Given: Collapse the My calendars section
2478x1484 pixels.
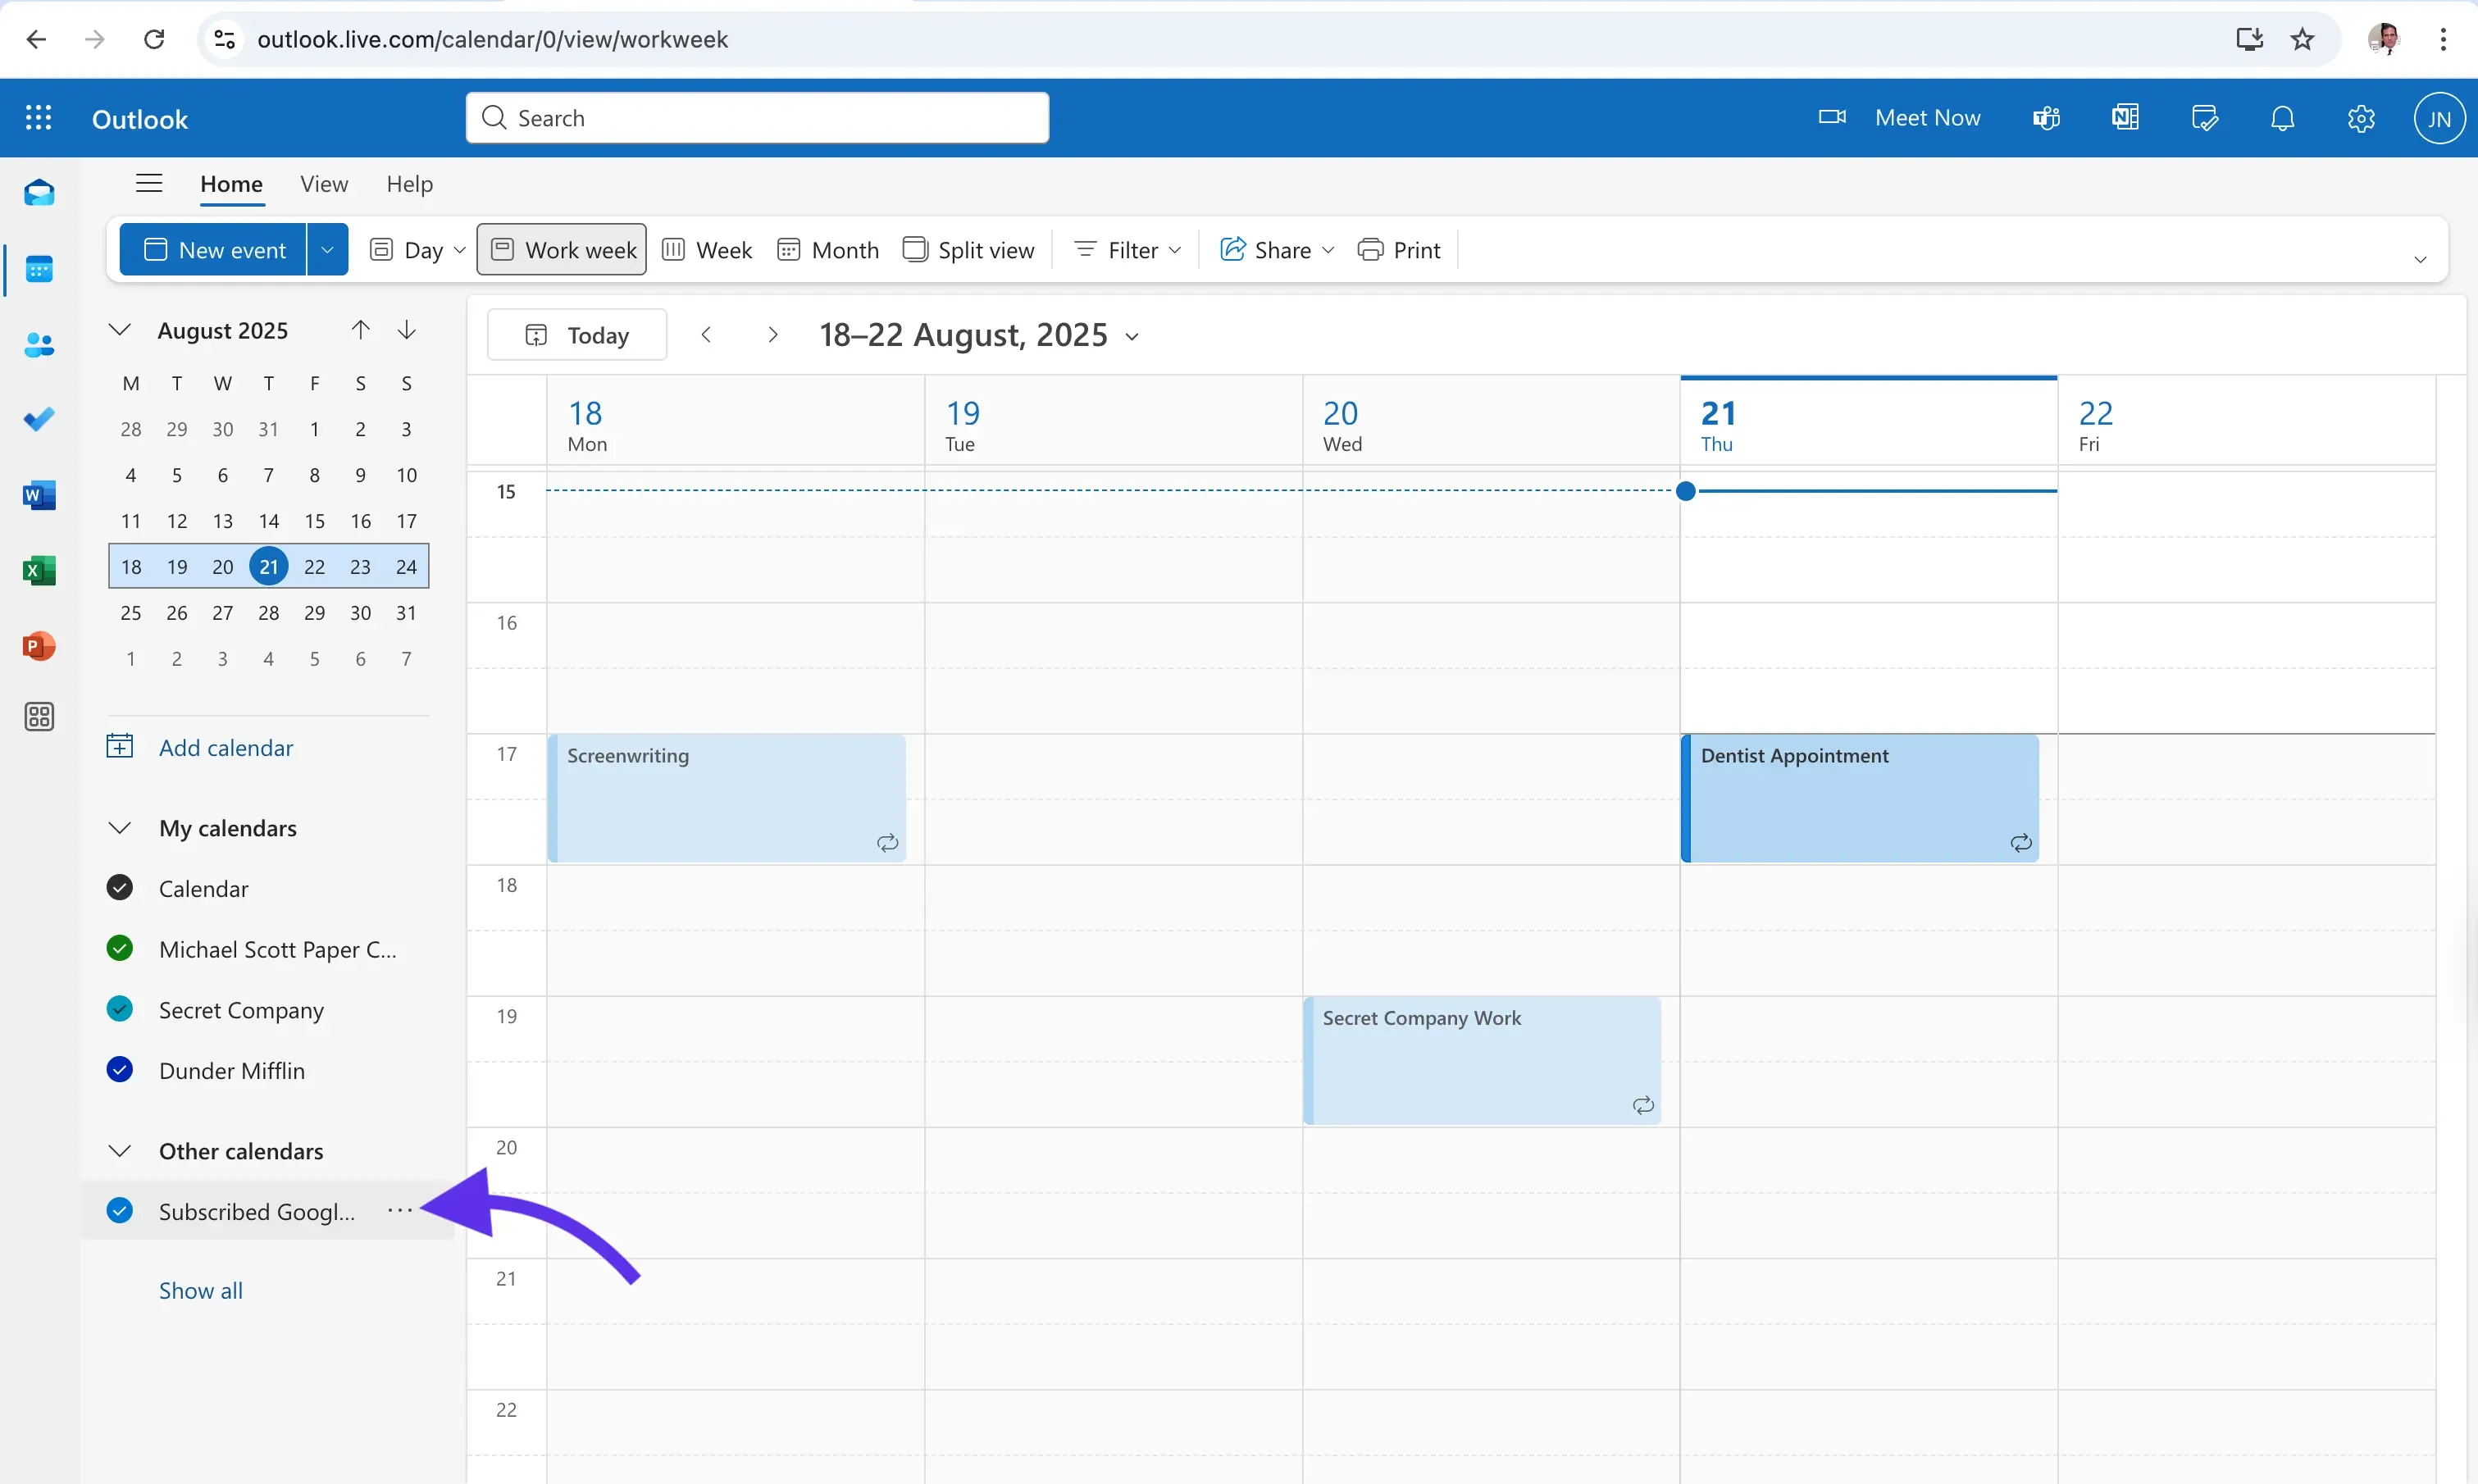Looking at the screenshot, I should click(120, 827).
